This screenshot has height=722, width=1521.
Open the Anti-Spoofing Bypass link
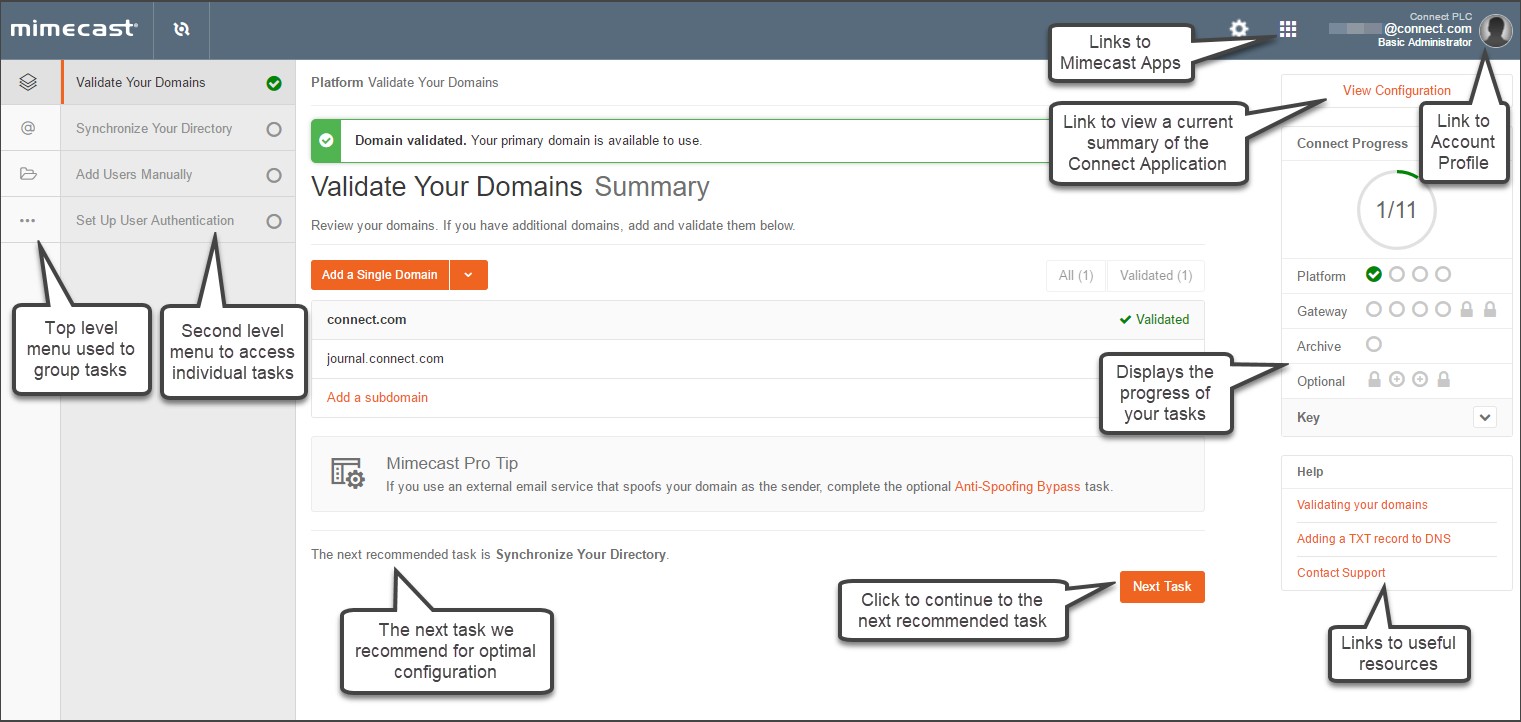point(1017,486)
